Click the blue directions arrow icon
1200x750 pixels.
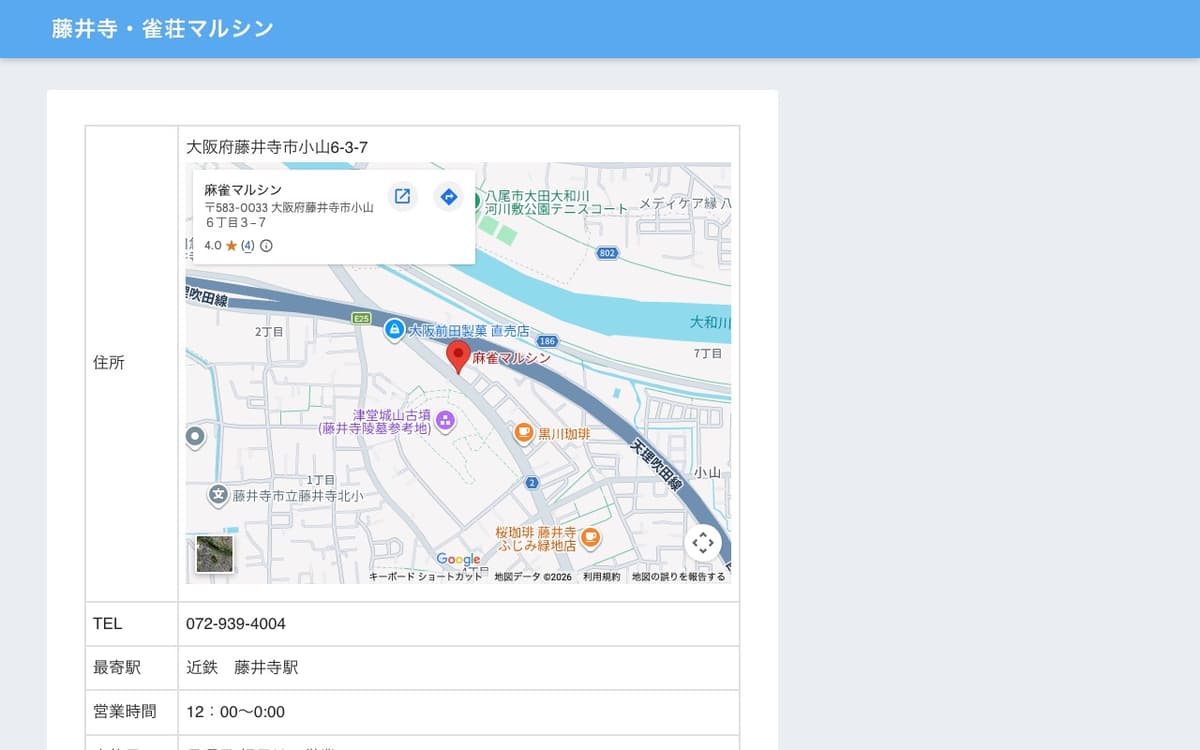pos(449,196)
